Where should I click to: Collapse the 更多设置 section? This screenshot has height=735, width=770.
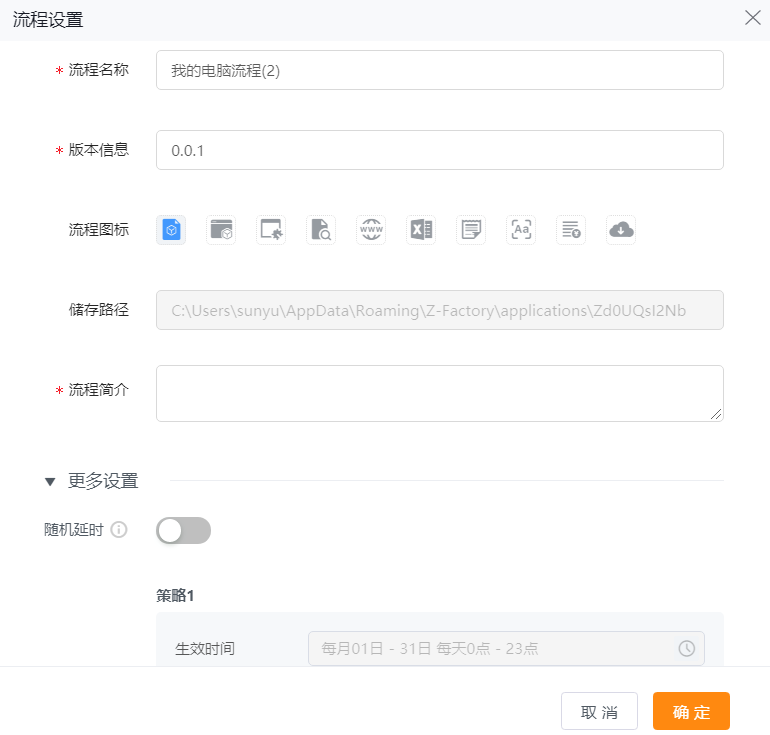[50, 481]
